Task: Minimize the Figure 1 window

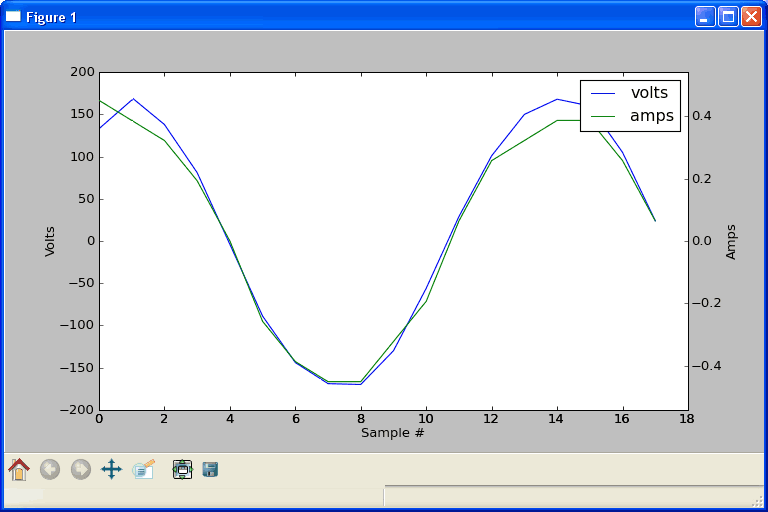Action: pos(705,17)
